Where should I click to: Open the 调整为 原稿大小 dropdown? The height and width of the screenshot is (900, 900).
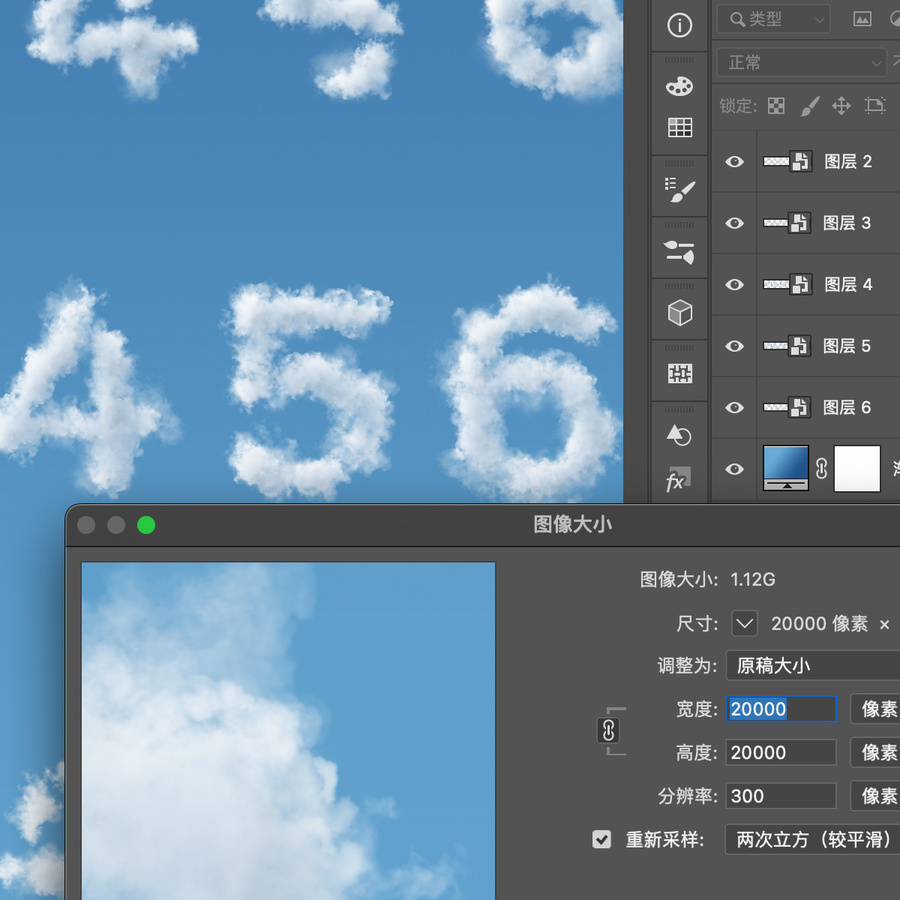coord(813,666)
